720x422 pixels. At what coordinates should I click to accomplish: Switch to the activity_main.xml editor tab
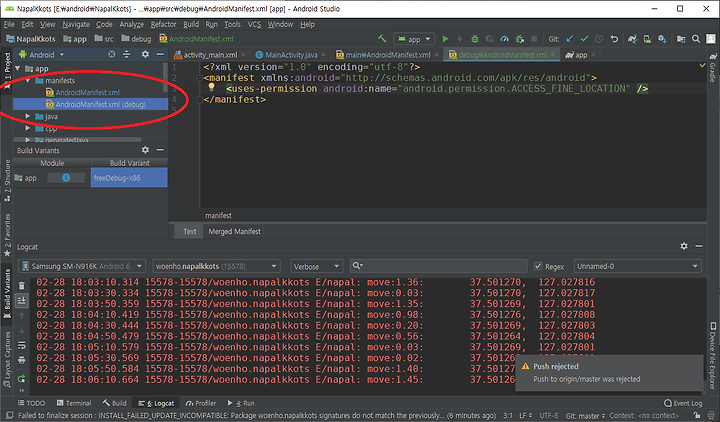click(210, 55)
